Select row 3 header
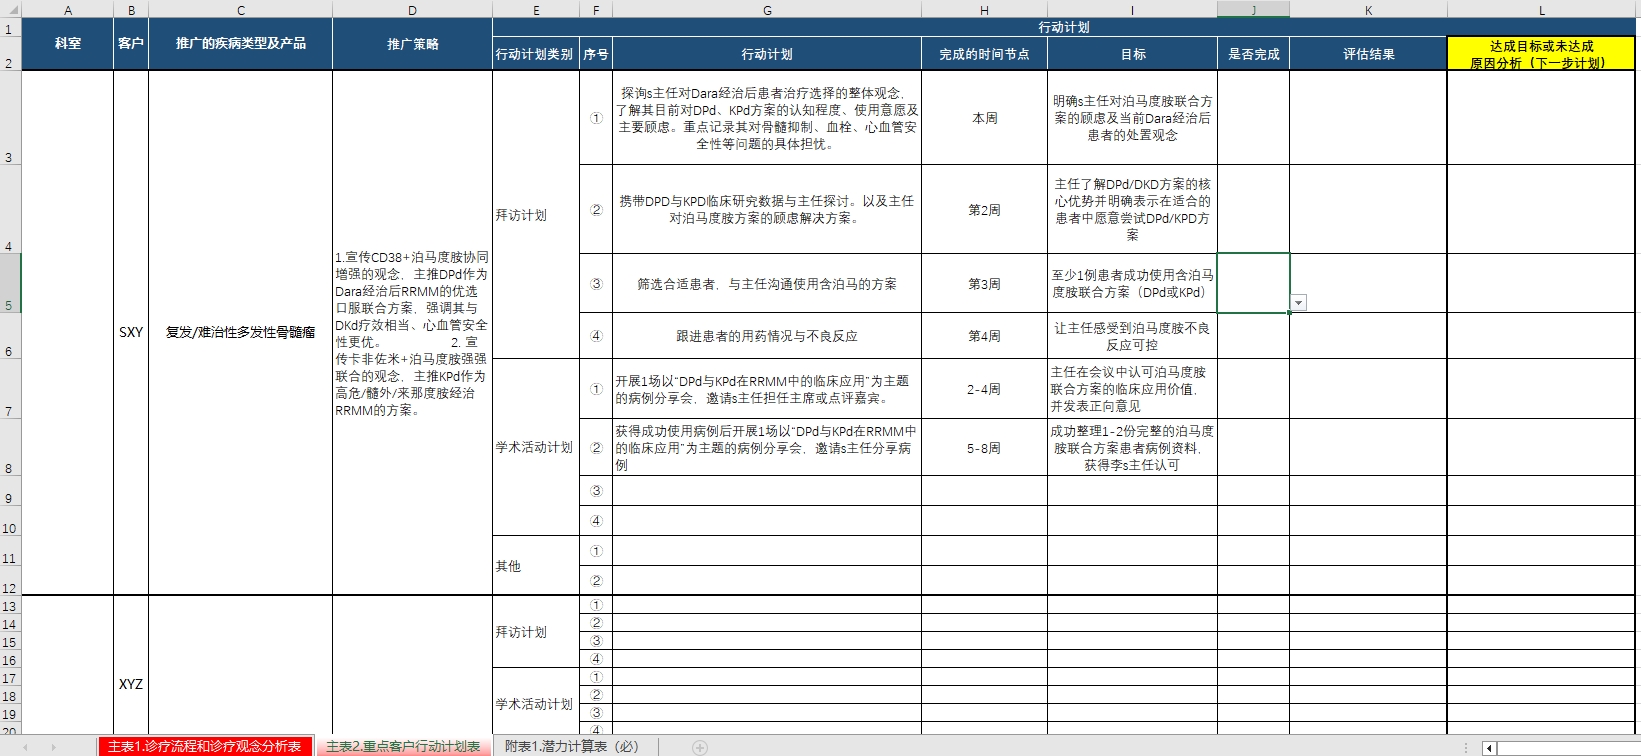1641x756 pixels. pos(10,118)
